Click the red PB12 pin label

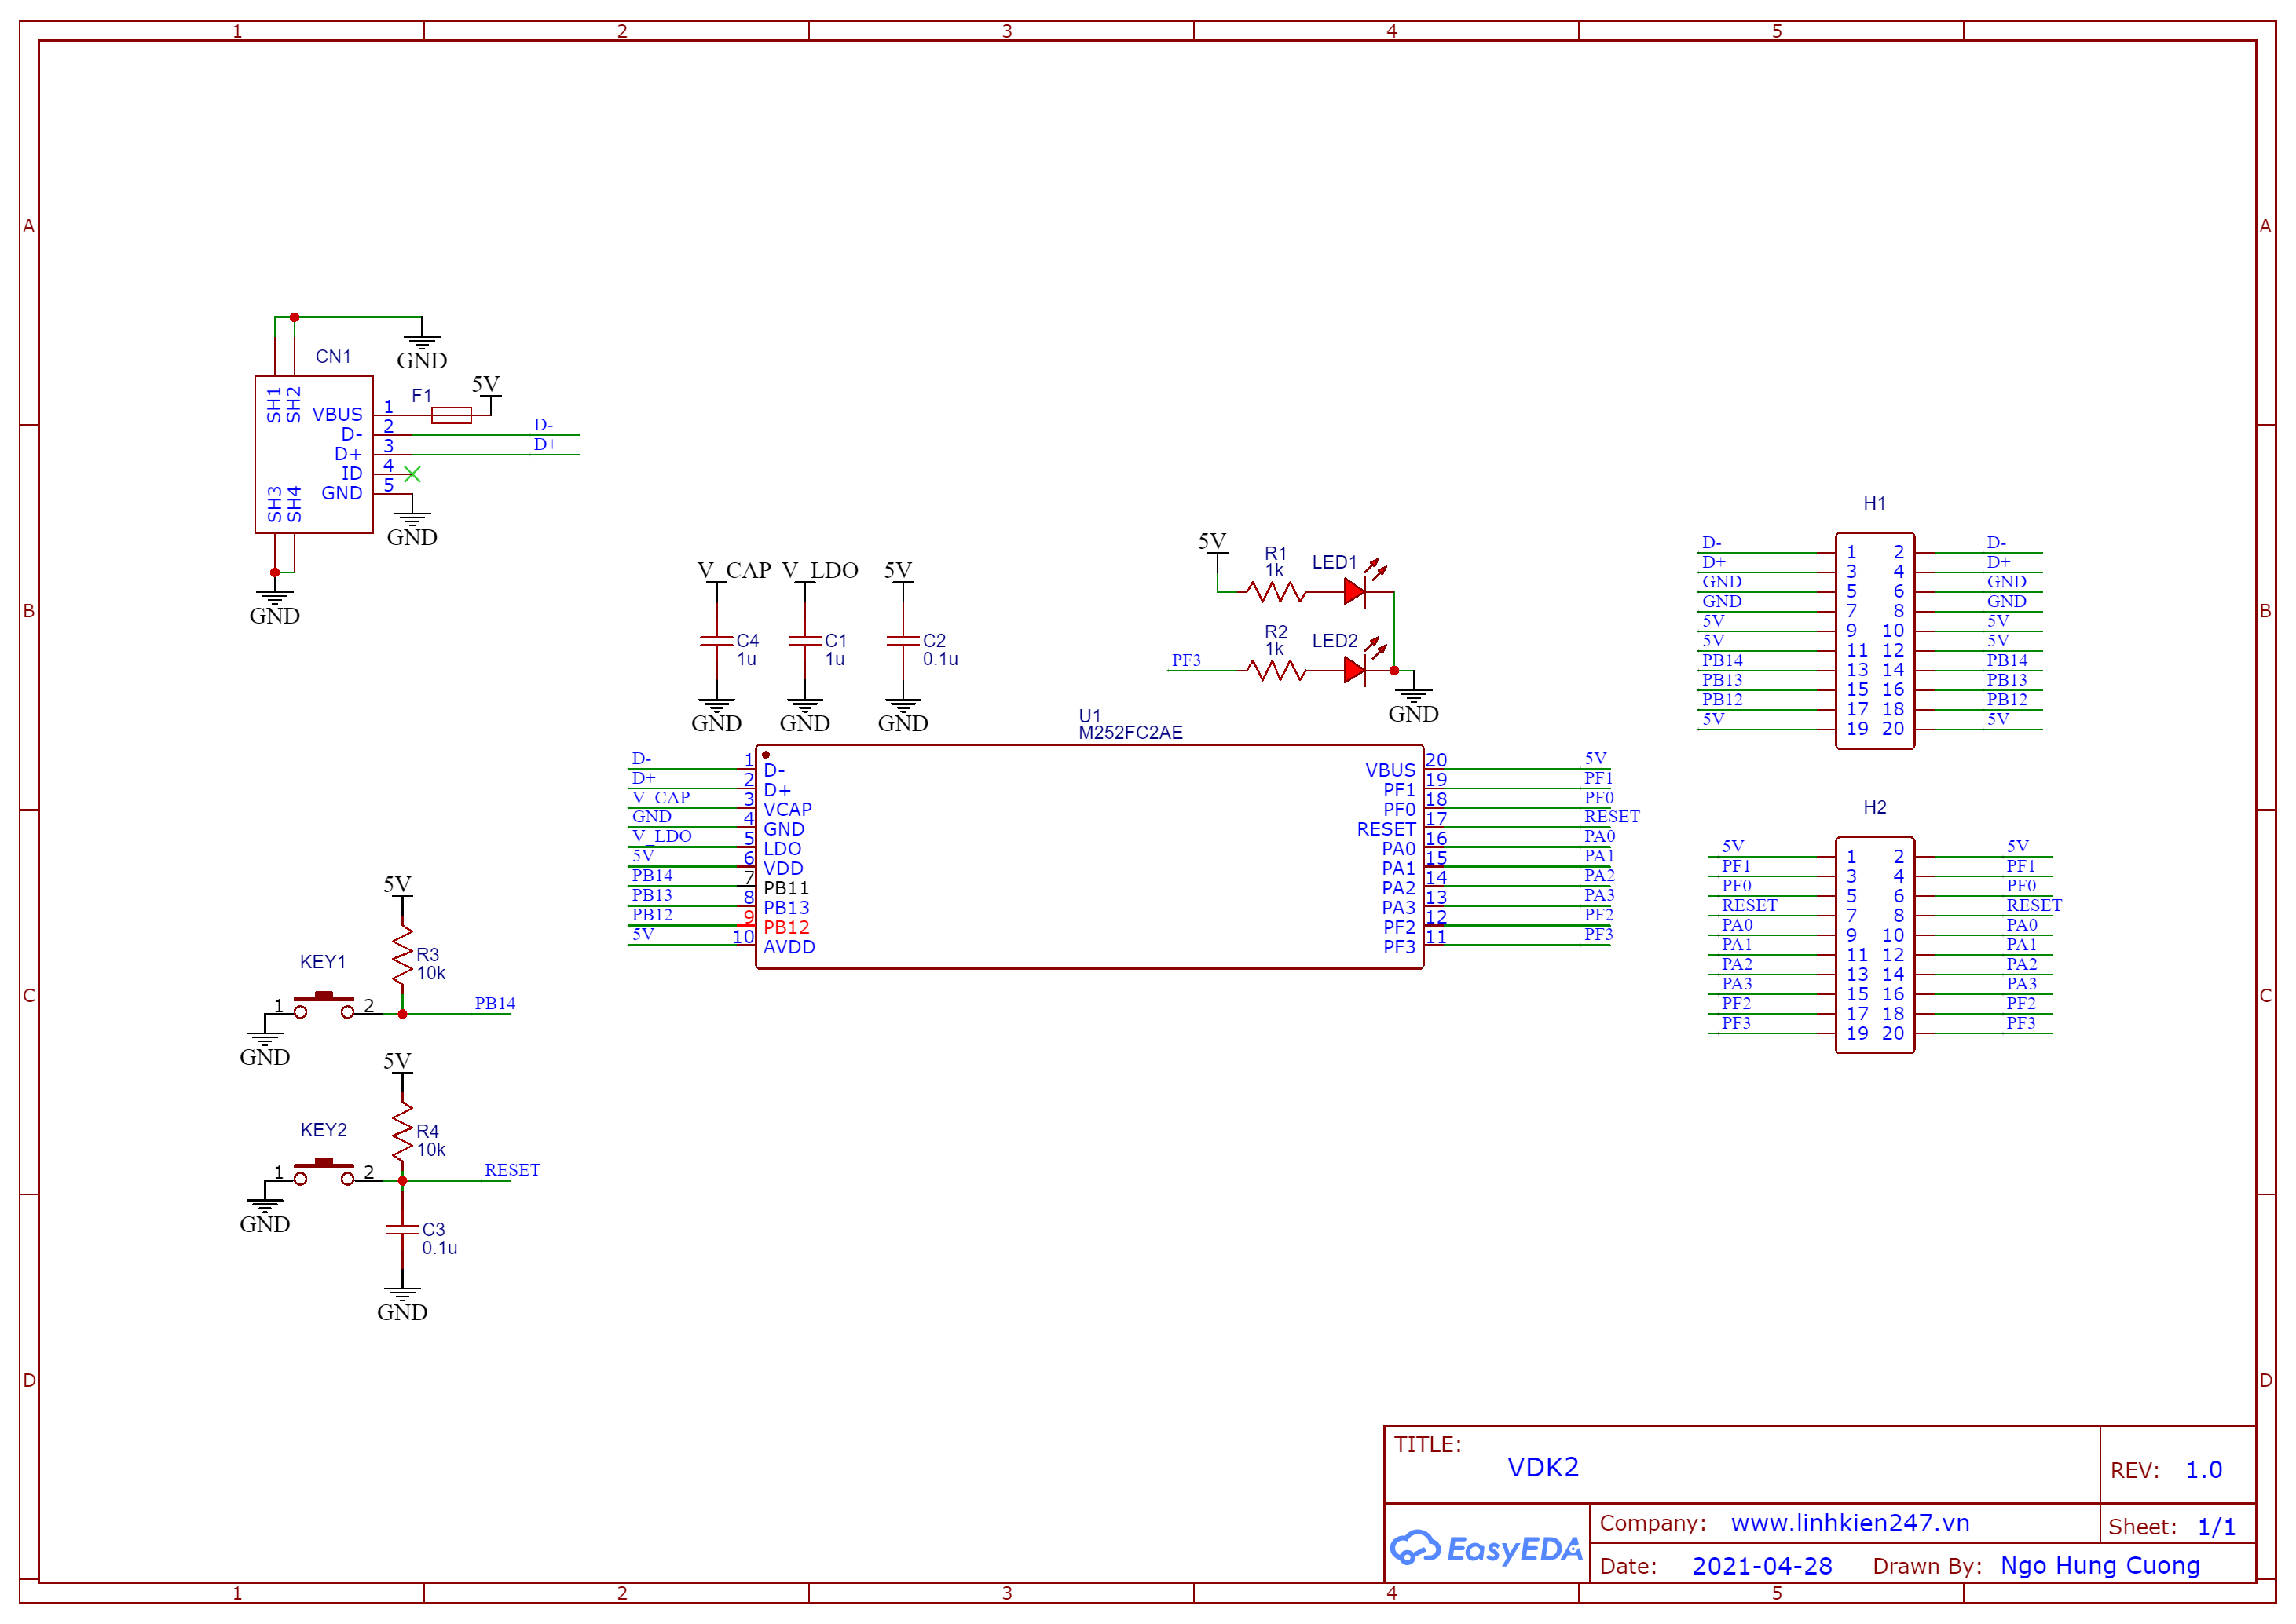(786, 927)
